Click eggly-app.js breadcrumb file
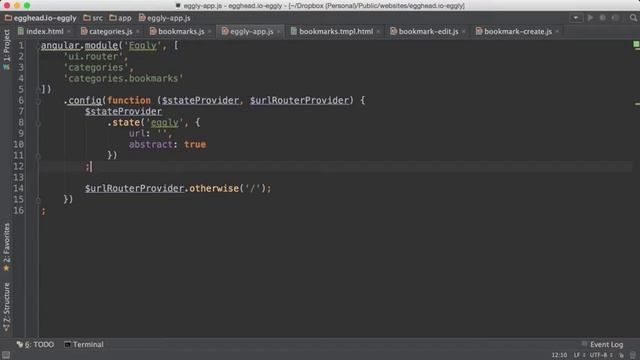This screenshot has height=360, width=640. pyautogui.click(x=164, y=18)
